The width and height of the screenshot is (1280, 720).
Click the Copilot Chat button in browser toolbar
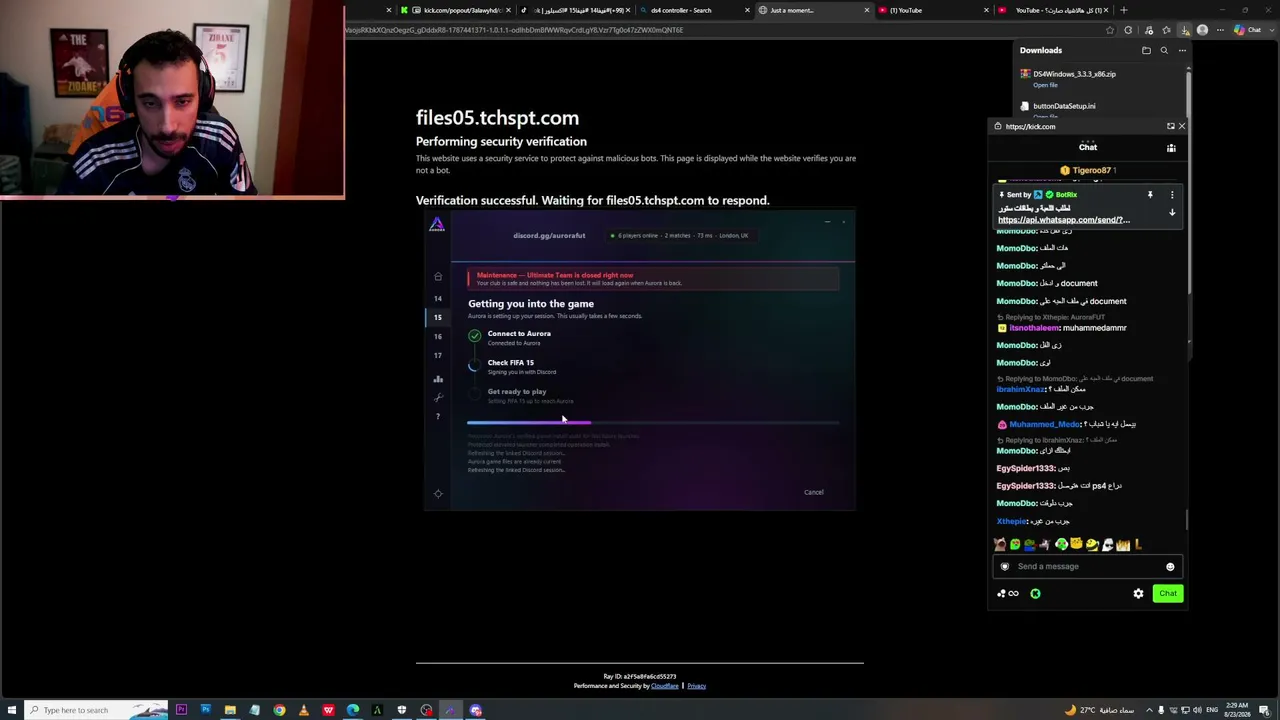pyautogui.click(x=1247, y=30)
